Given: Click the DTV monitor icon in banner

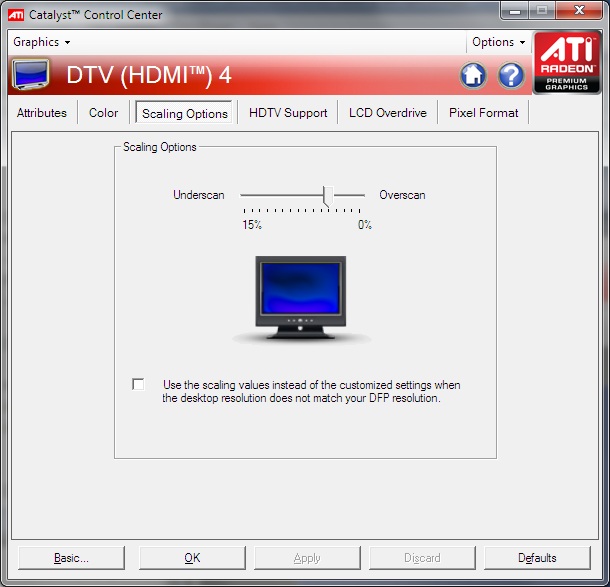Looking at the screenshot, I should point(30,74).
